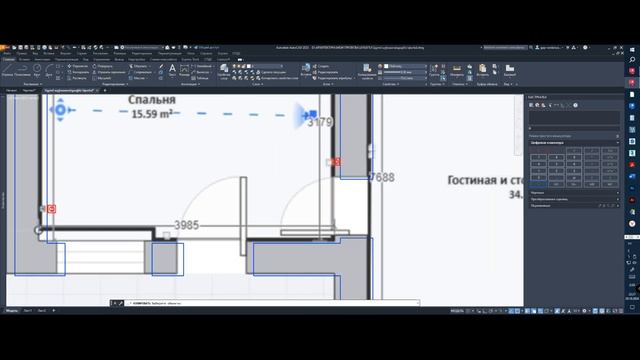Click the Повернуть rotate tool
The width and height of the screenshot is (640, 360).
click(102, 66)
